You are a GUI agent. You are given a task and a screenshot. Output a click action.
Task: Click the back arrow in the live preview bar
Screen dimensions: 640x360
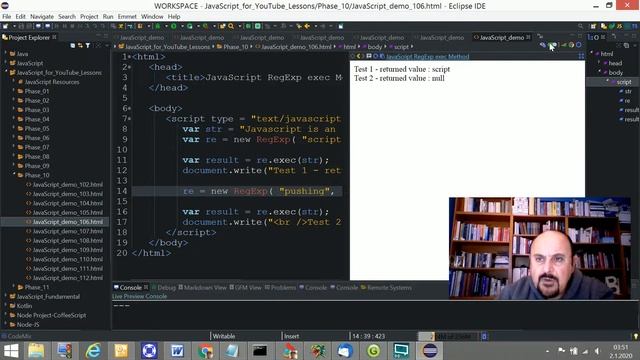(359, 56)
